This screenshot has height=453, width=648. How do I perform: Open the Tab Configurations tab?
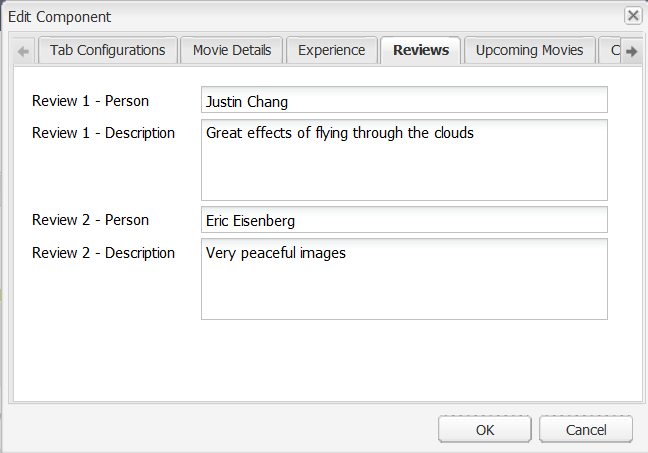coord(107,50)
